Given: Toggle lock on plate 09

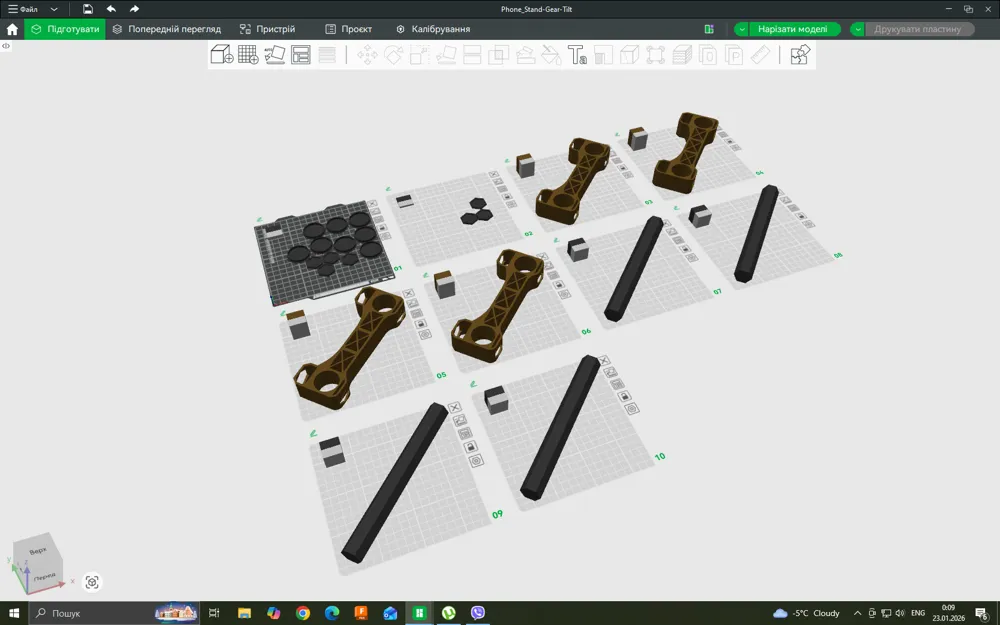Looking at the screenshot, I should (x=471, y=446).
